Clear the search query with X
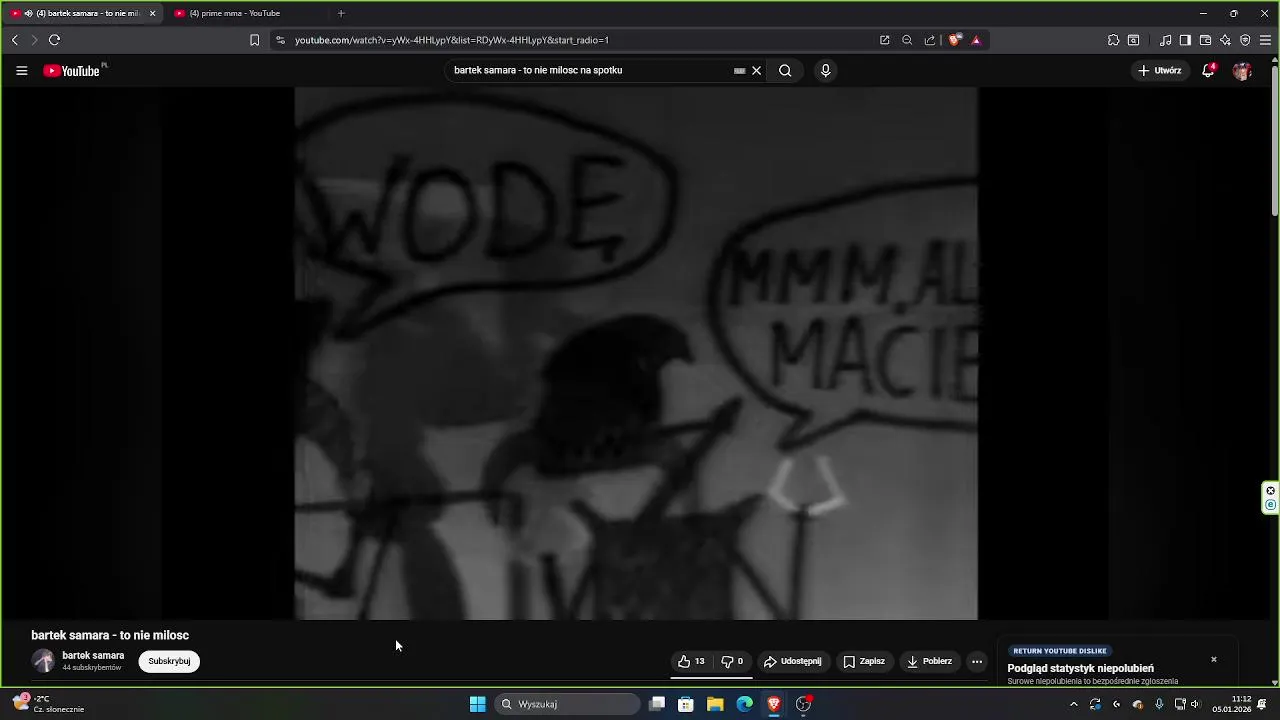 757,71
